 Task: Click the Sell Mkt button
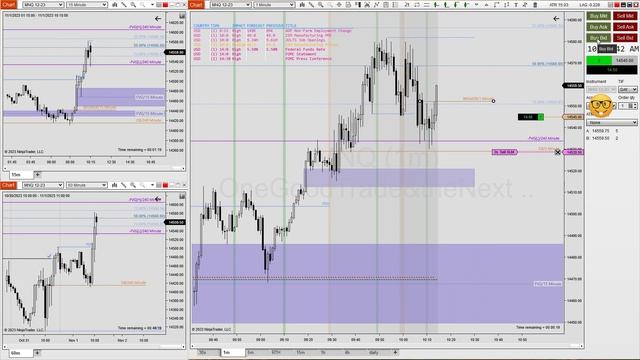(625, 16)
